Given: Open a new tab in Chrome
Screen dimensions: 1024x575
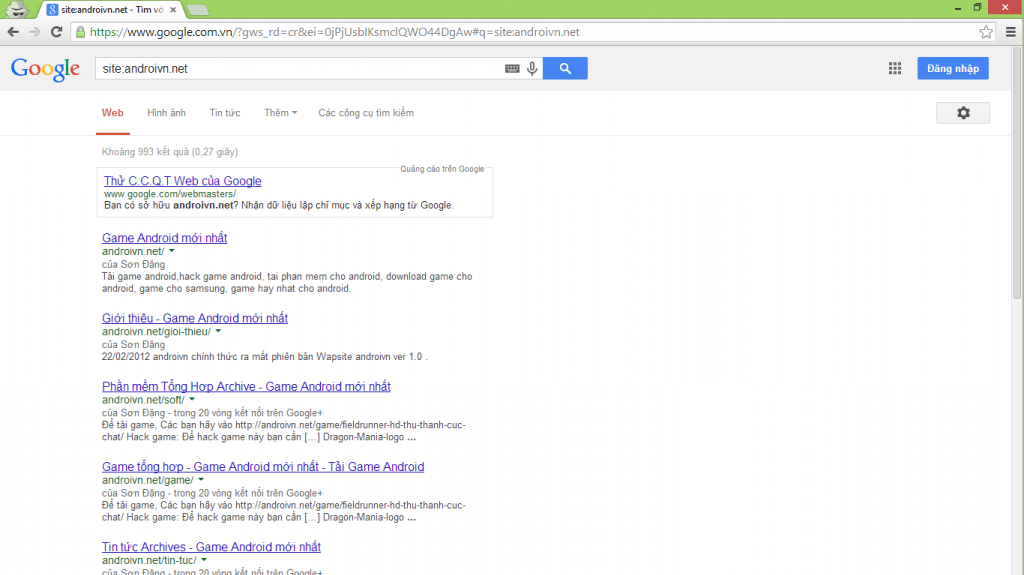Looking at the screenshot, I should pyautogui.click(x=197, y=10).
